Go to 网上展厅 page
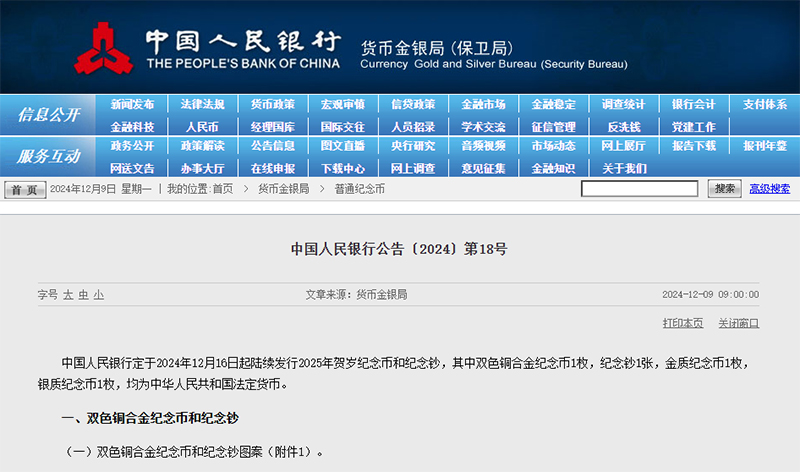 click(623, 145)
